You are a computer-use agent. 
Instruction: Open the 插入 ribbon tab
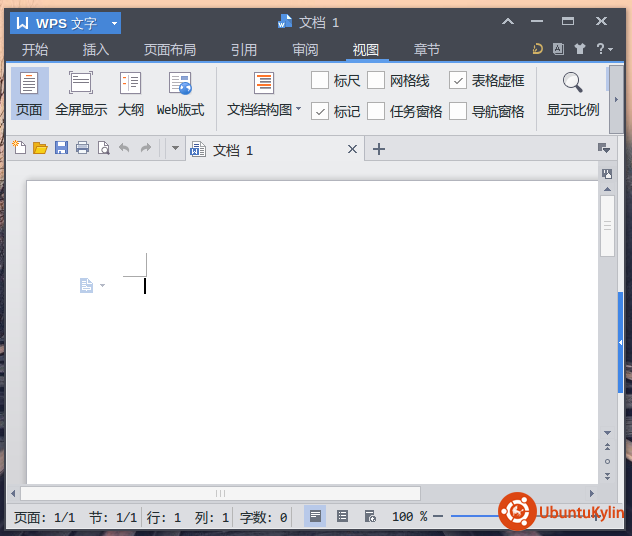(96, 50)
